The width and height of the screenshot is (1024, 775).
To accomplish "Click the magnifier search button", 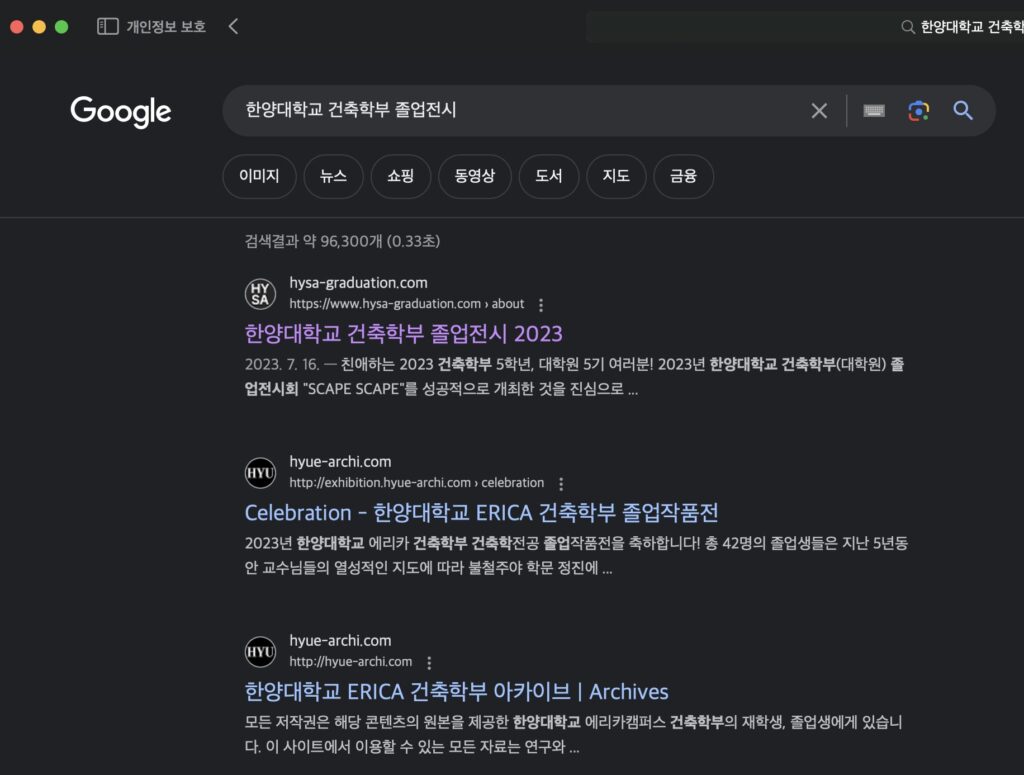I will 963,111.
